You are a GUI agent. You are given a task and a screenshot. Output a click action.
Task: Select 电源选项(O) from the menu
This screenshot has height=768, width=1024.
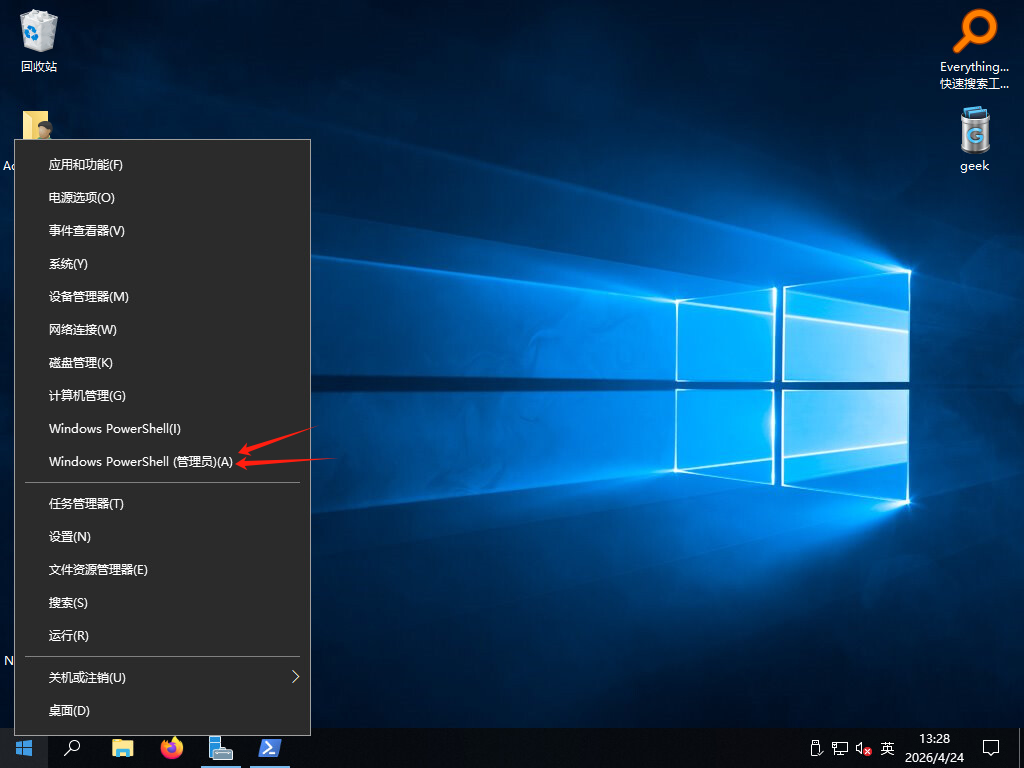point(162,197)
